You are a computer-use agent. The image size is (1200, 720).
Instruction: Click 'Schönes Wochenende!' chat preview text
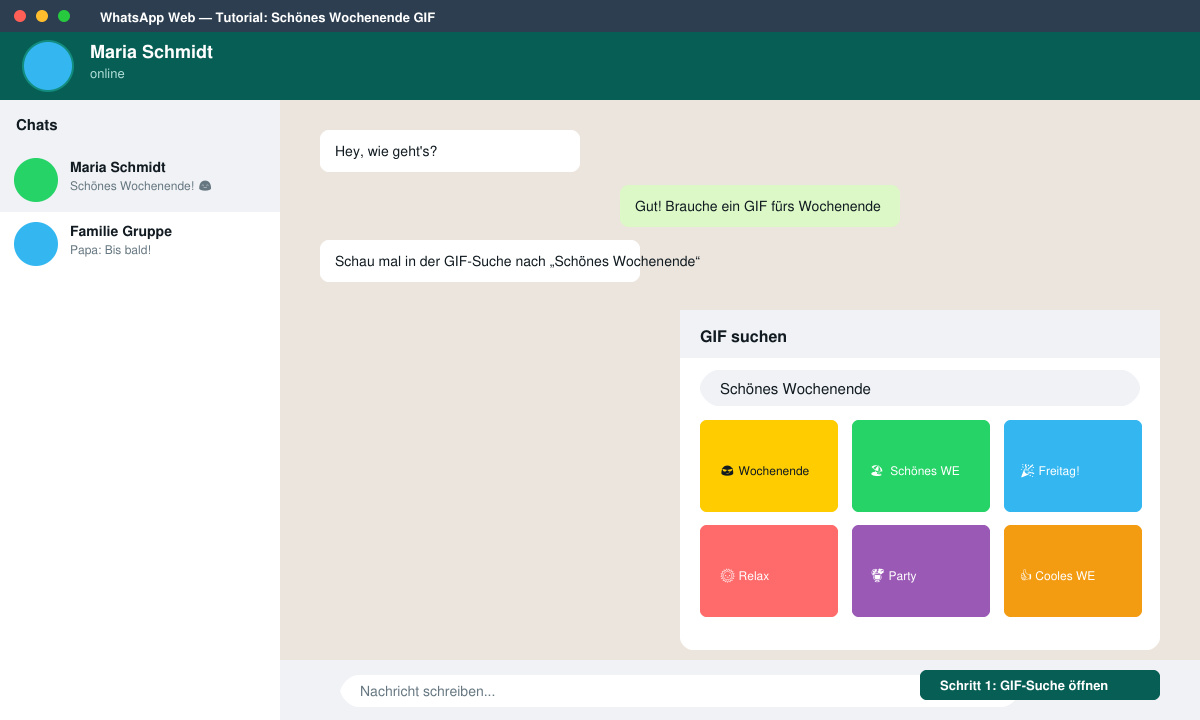[141, 186]
